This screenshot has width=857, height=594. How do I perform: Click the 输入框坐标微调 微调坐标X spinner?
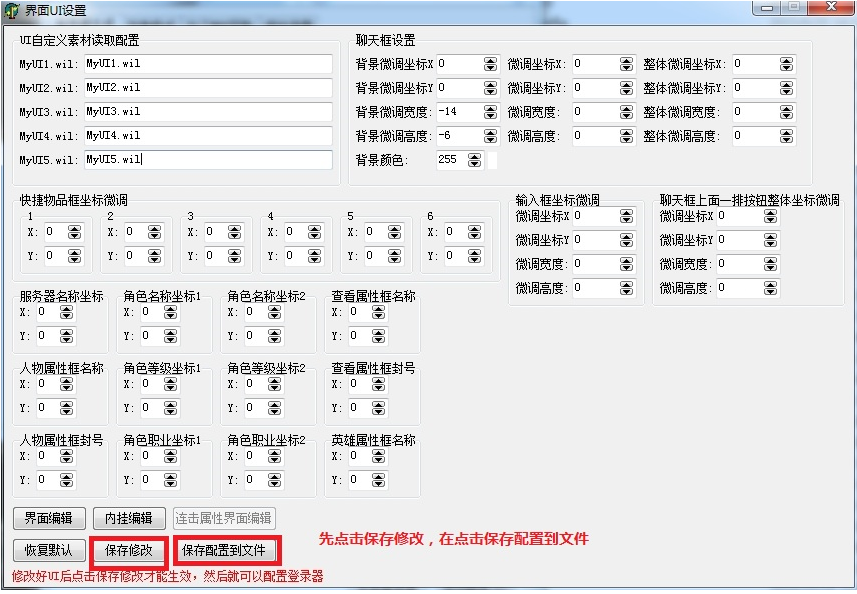pyautogui.click(x=626, y=216)
